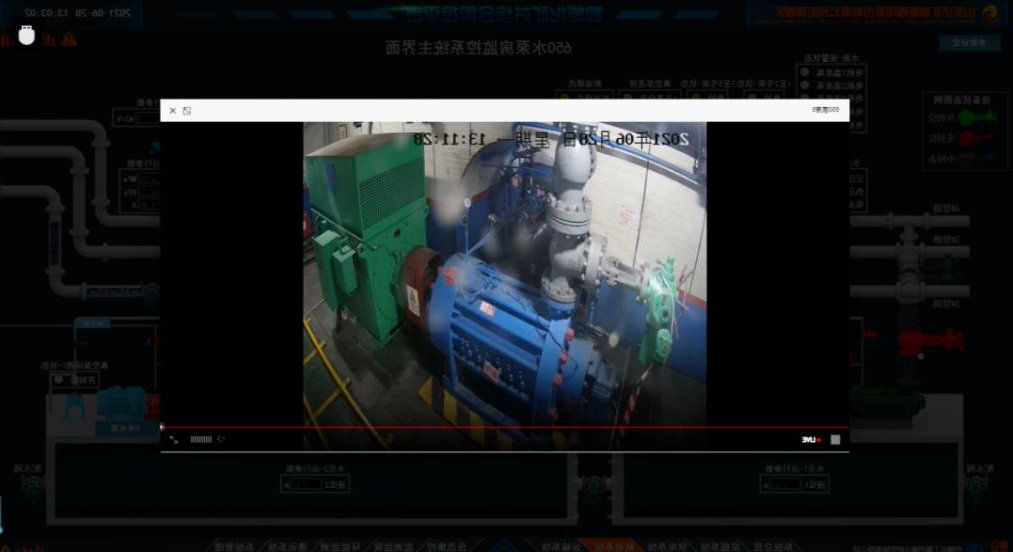Image resolution: width=1013 pixels, height=552 pixels.
Task: Click the restore icon beside popup close
Action: point(187,111)
